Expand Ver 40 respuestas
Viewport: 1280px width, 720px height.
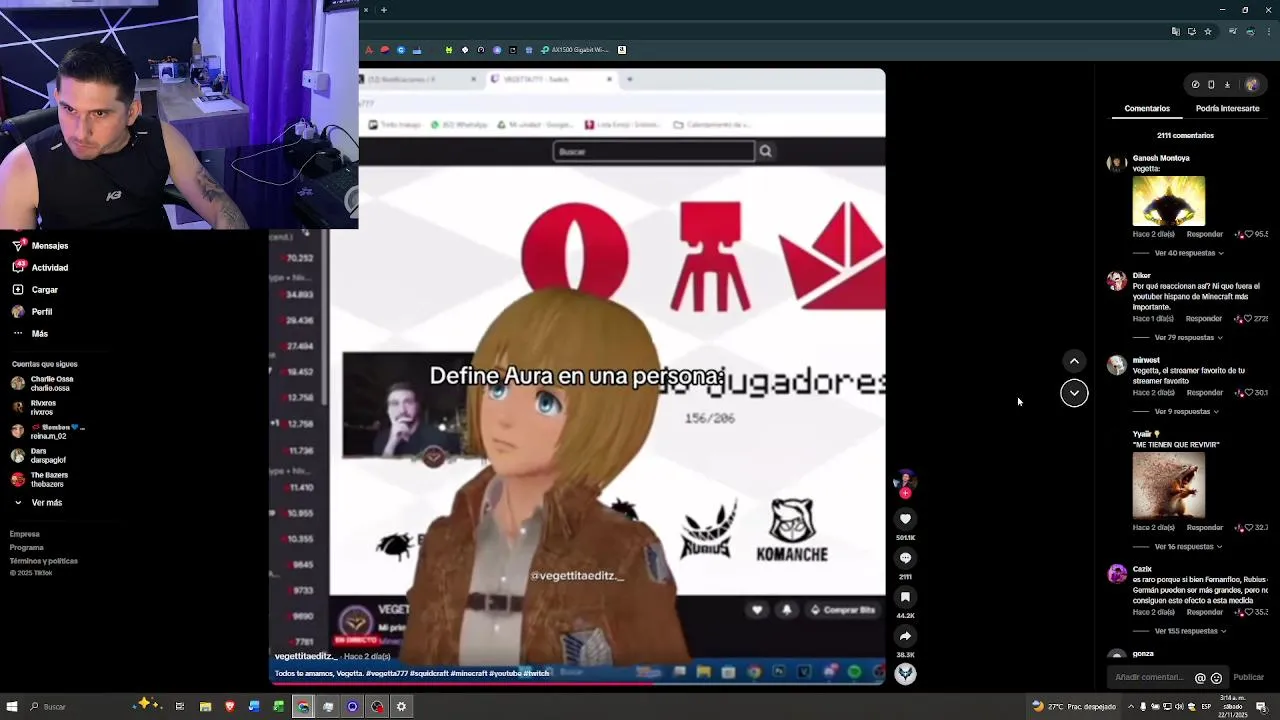click(1189, 253)
